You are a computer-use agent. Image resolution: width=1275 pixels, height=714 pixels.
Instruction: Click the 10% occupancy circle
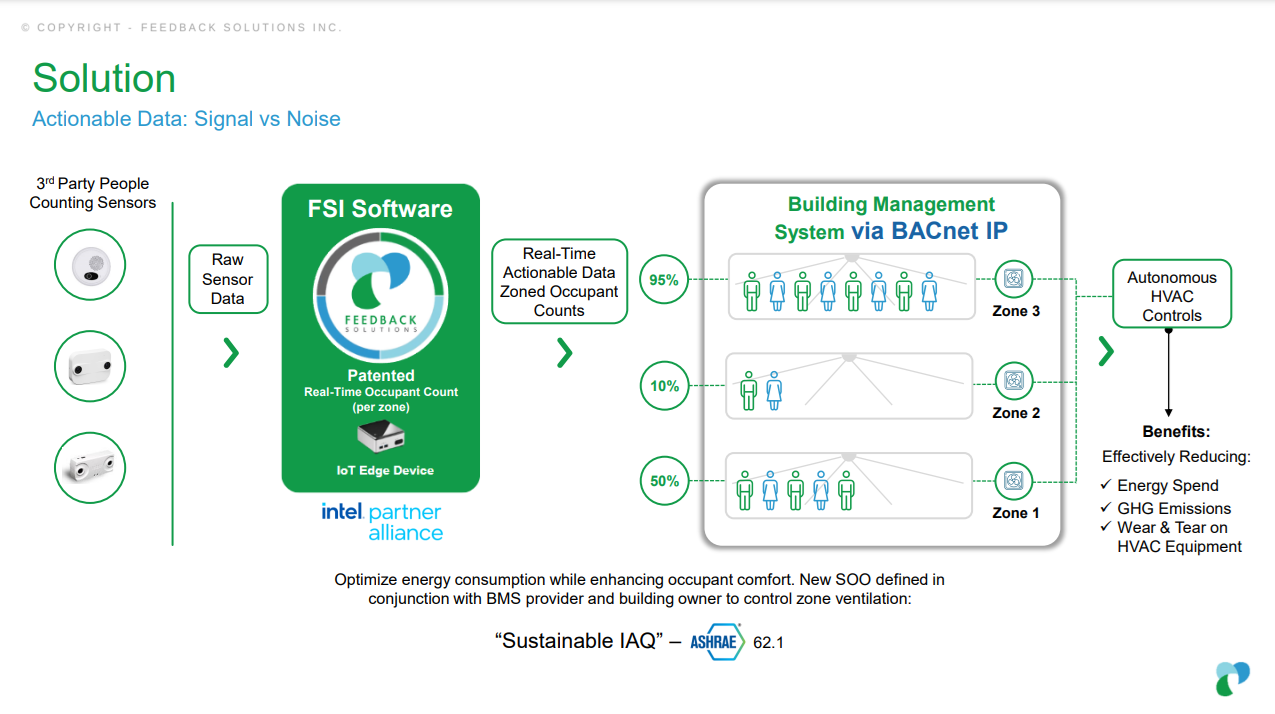[664, 386]
